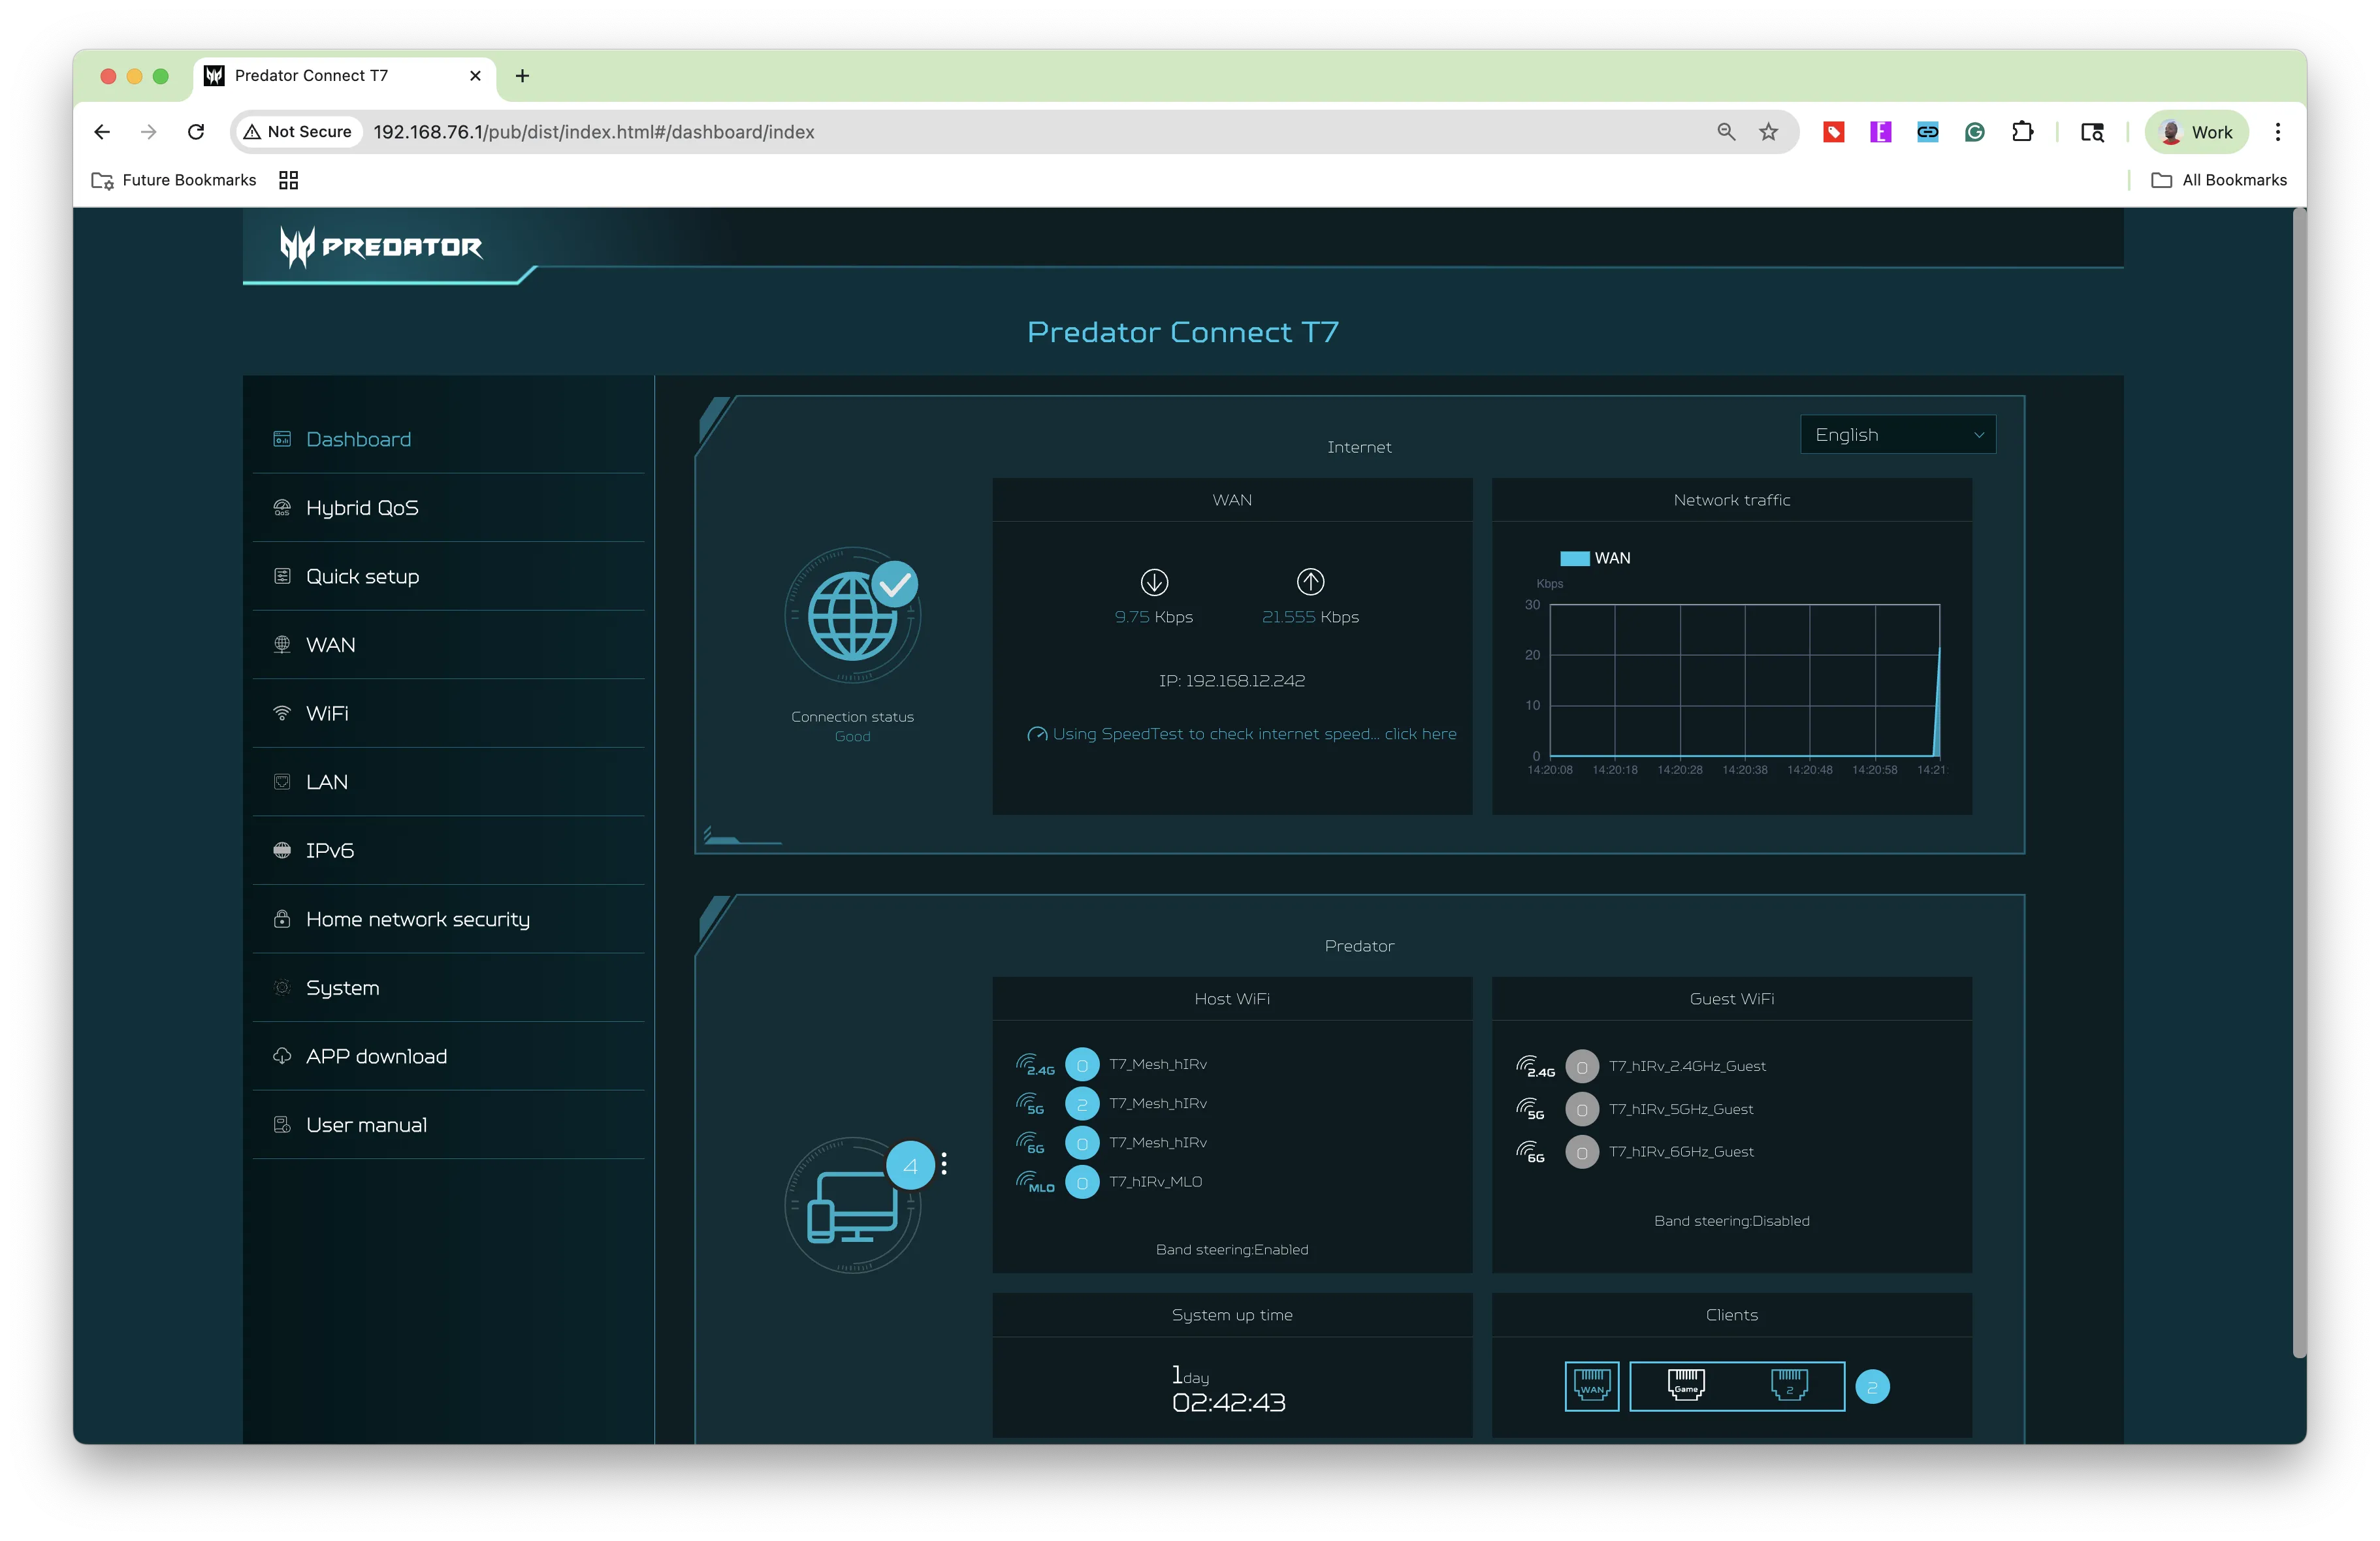Image resolution: width=2380 pixels, height=1541 pixels.
Task: Click the Predator logo in header
Action: point(381,247)
